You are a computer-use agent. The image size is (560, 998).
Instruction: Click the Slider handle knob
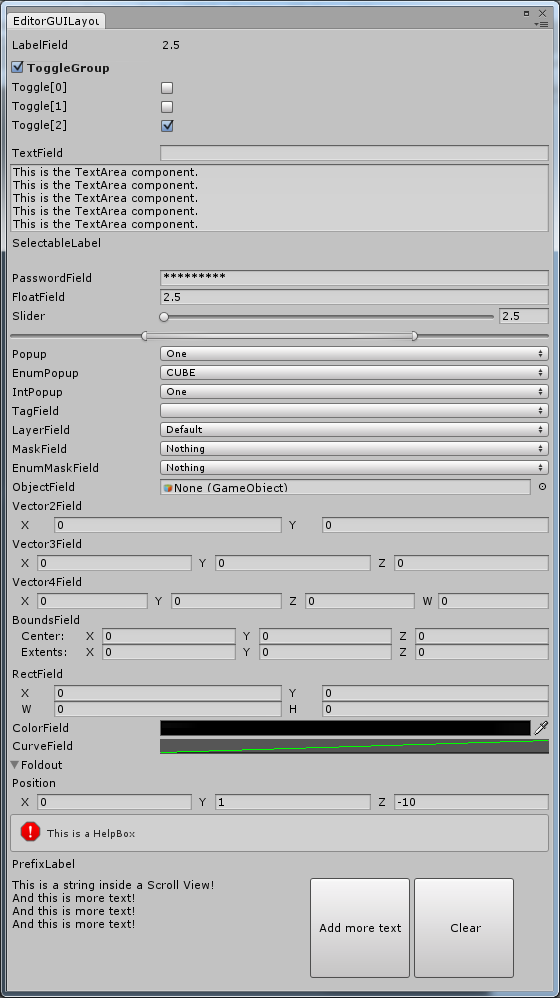164,316
